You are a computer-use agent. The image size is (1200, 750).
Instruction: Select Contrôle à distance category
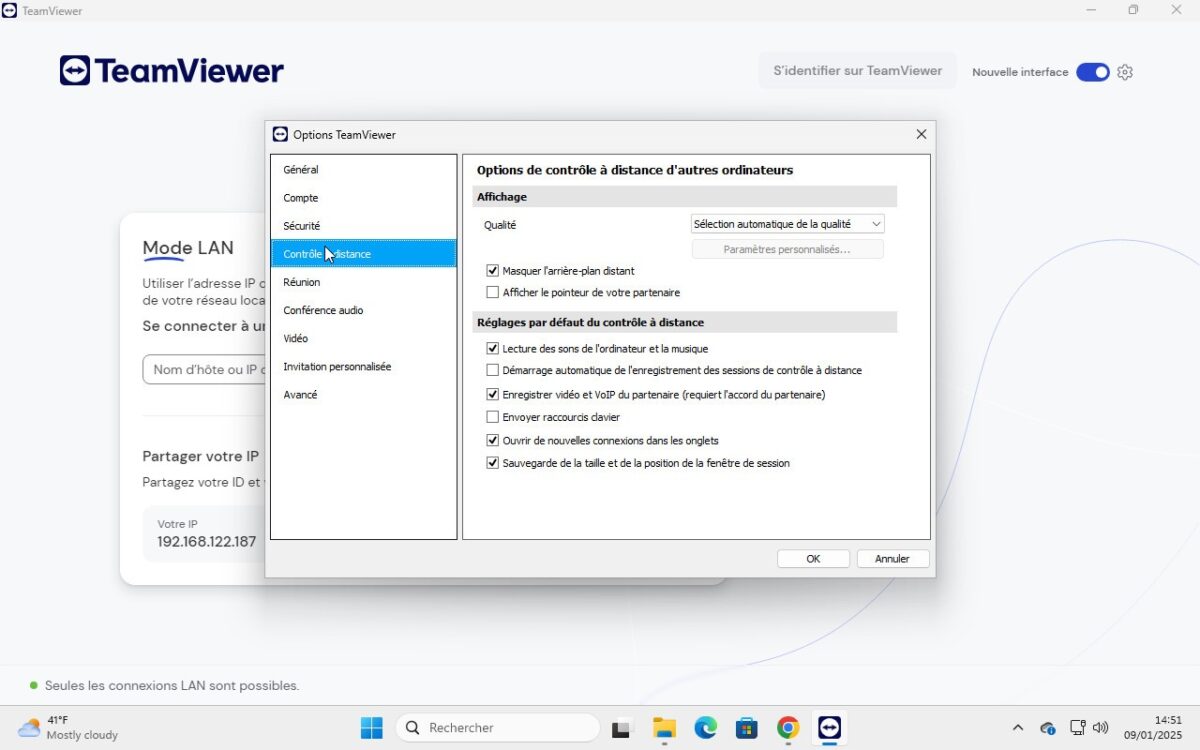(363, 254)
